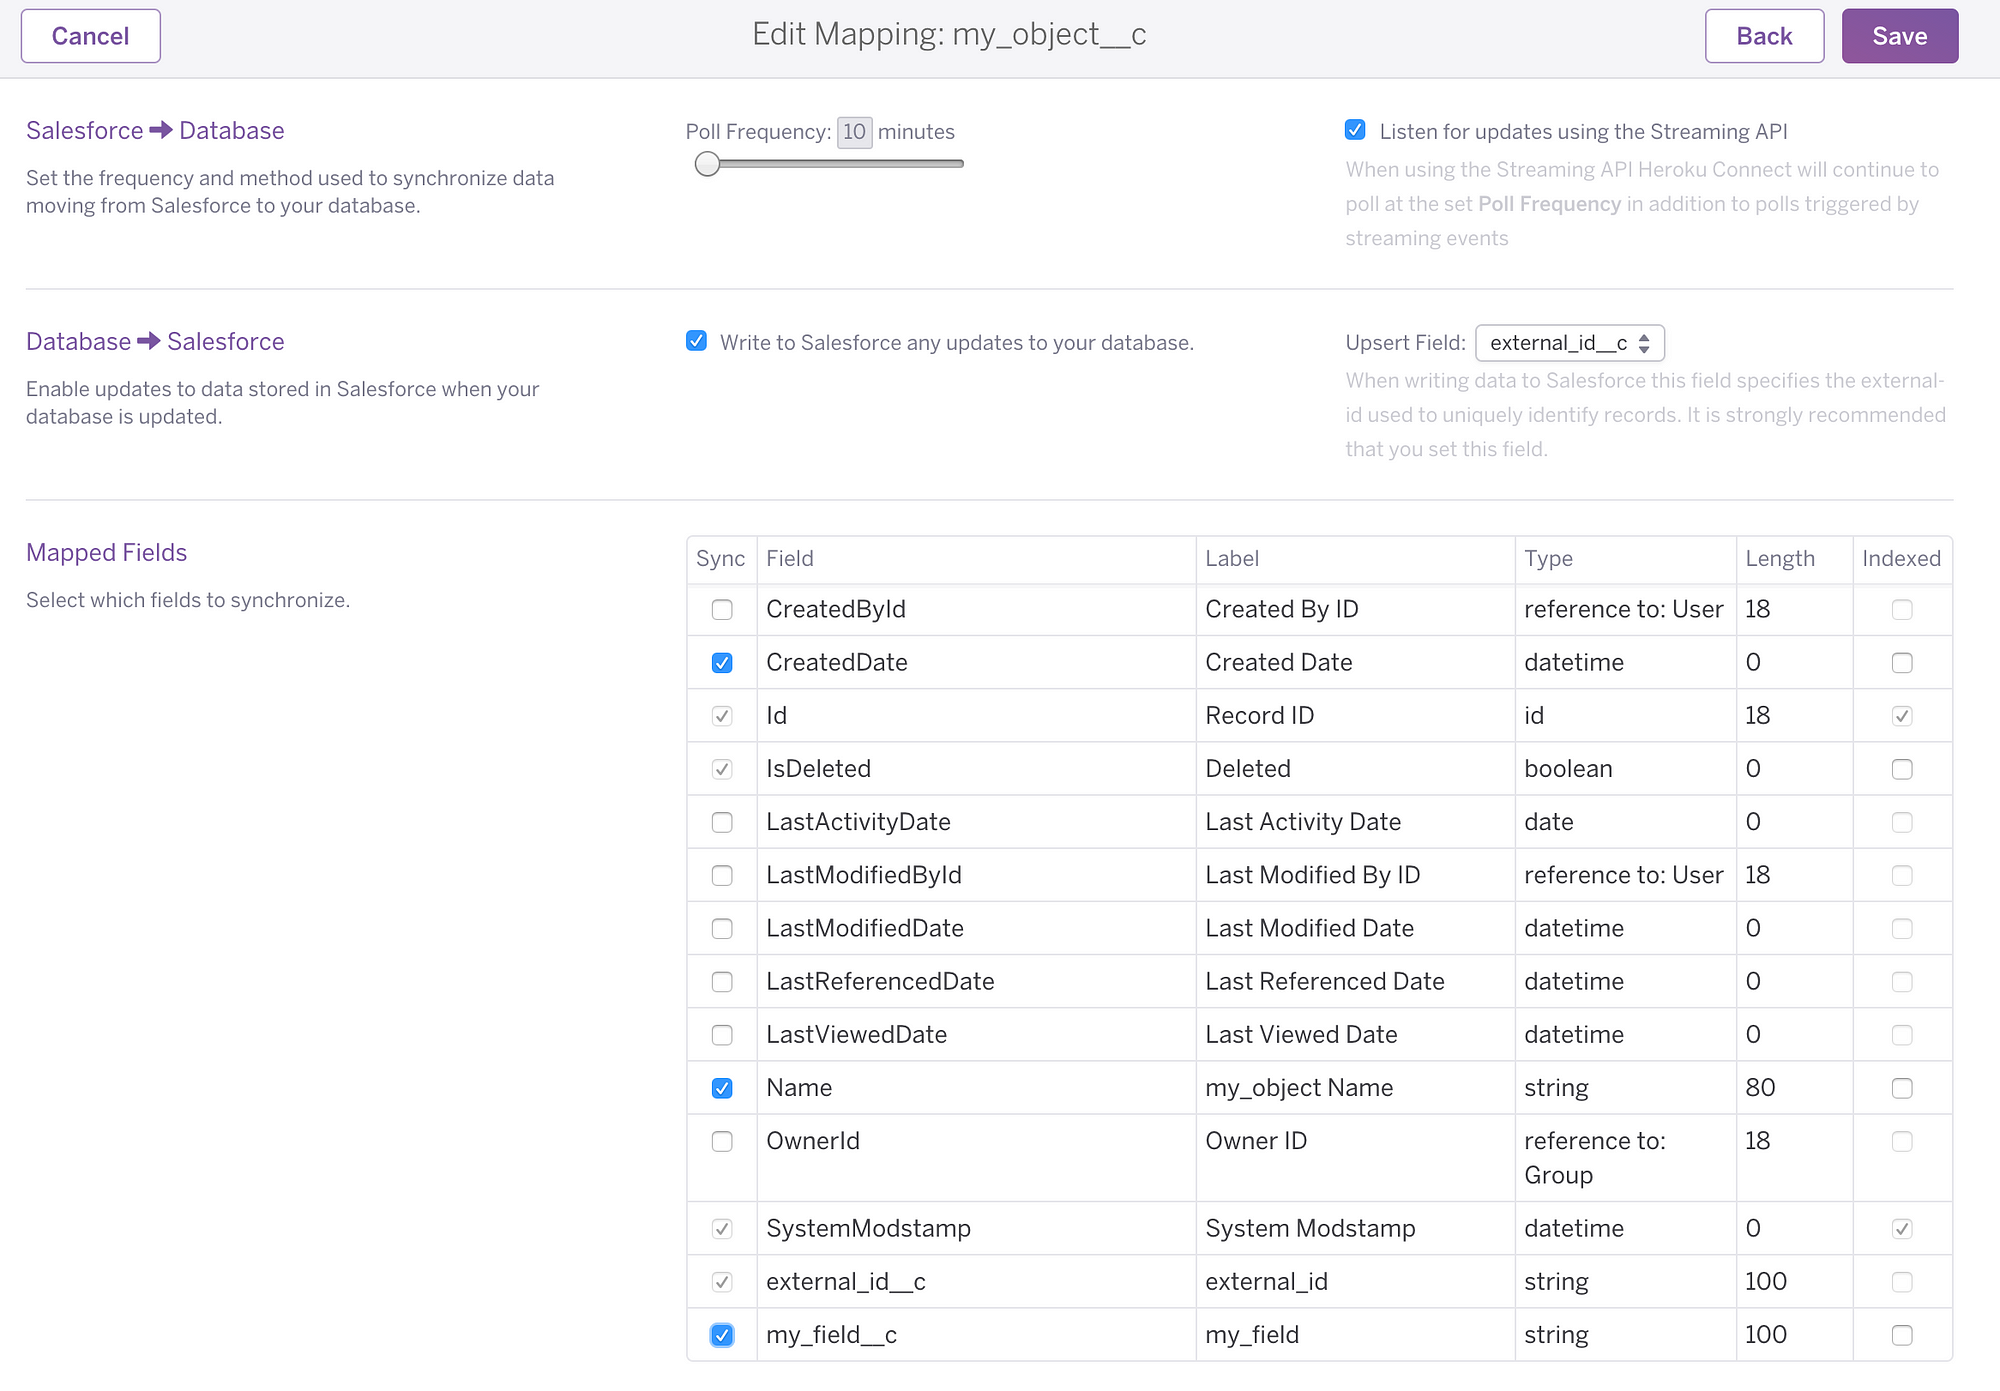Click the Database to Salesforce heading
Screen dimensions: 2000x1391
click(155, 342)
